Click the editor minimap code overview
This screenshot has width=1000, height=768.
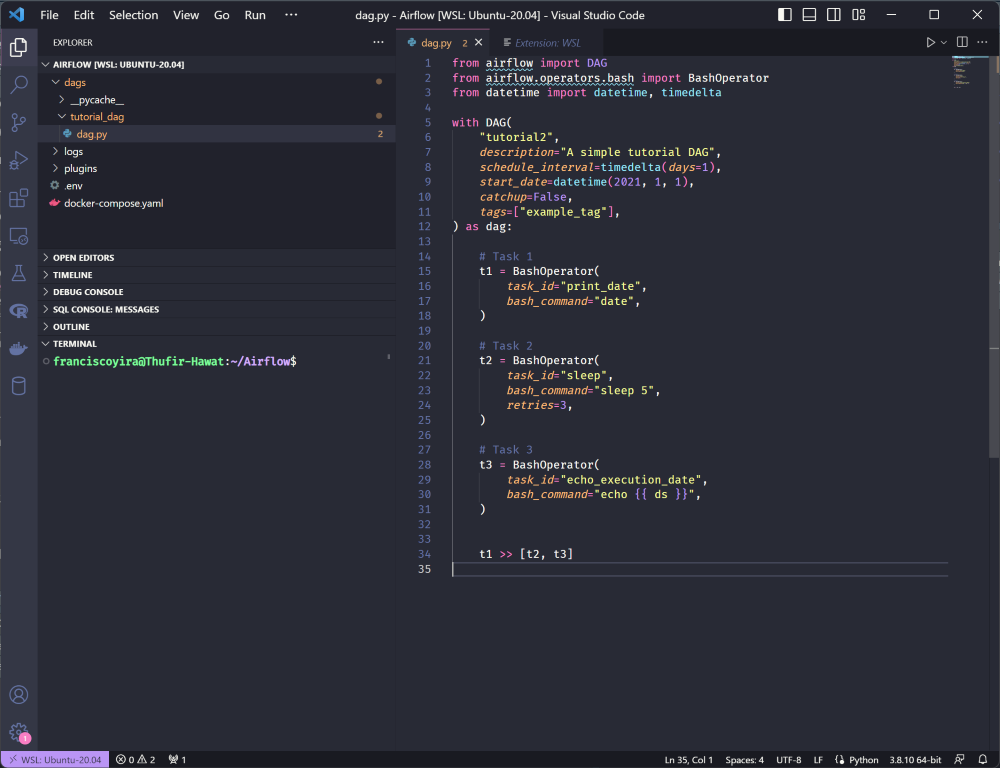pyautogui.click(x=966, y=72)
